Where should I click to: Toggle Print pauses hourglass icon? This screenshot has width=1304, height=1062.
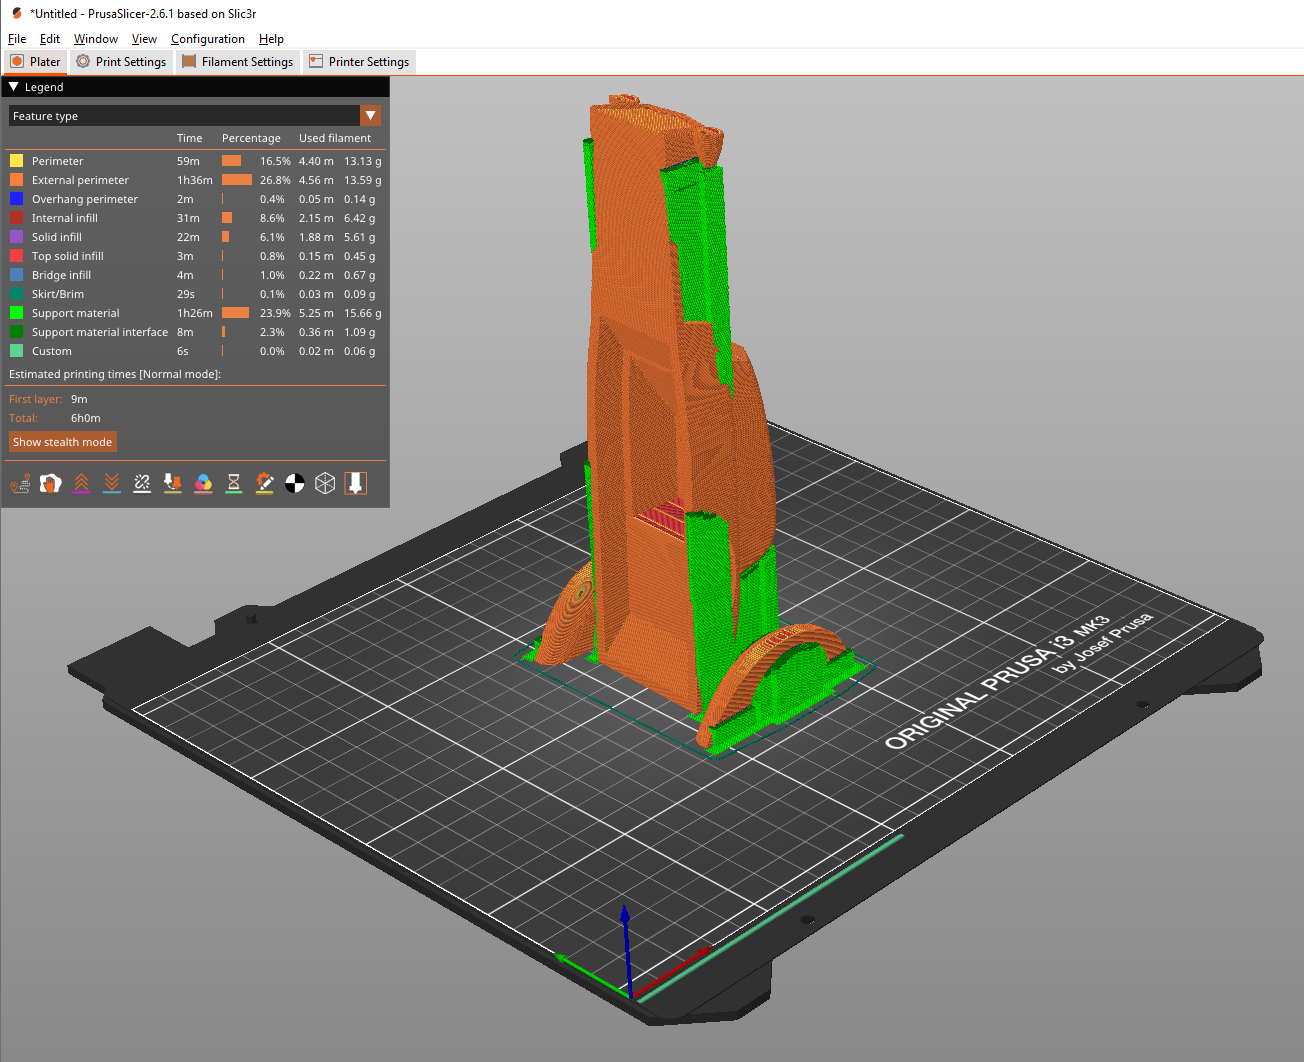point(234,484)
